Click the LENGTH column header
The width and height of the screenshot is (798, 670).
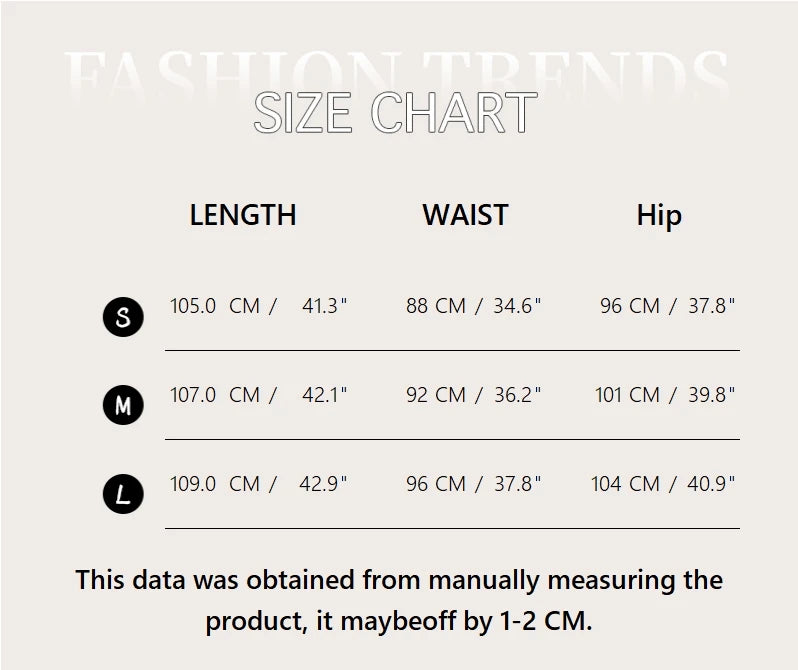(243, 215)
